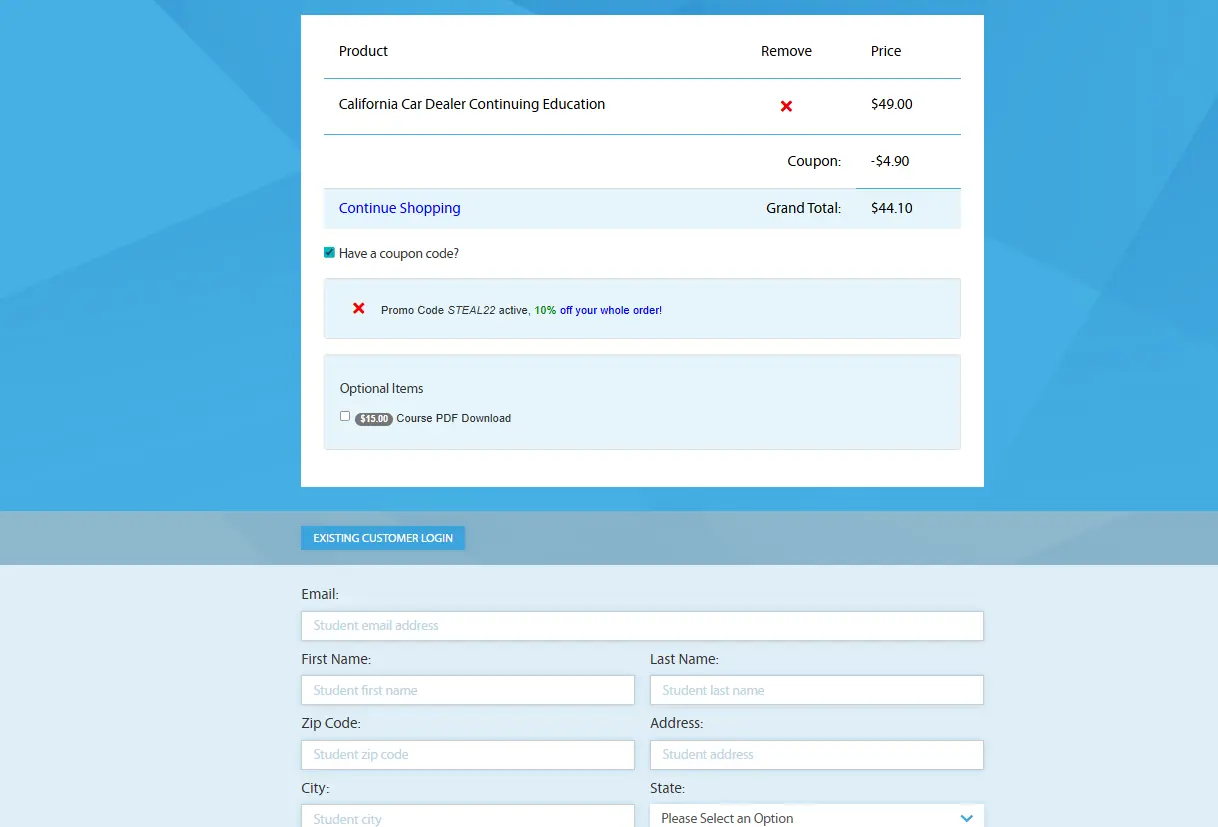This screenshot has width=1218, height=827.
Task: Focus the Student email address field
Action: [642, 626]
